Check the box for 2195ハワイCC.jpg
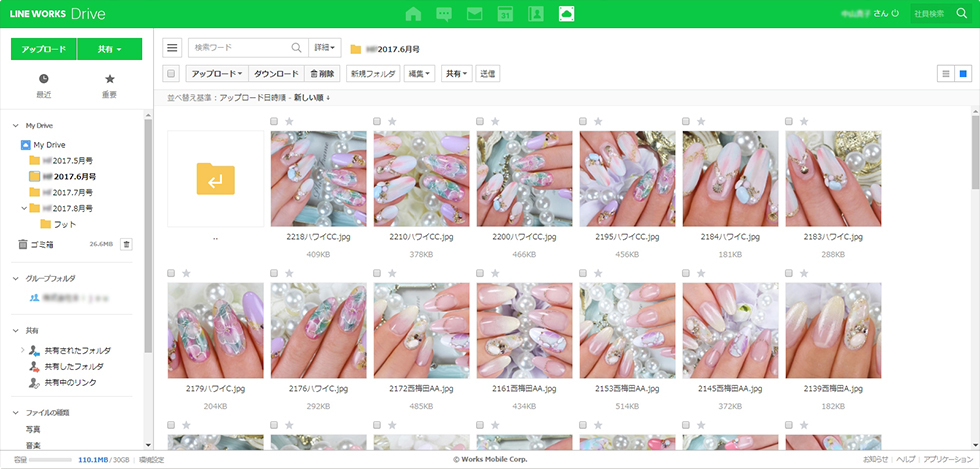The image size is (980, 469). click(x=583, y=121)
